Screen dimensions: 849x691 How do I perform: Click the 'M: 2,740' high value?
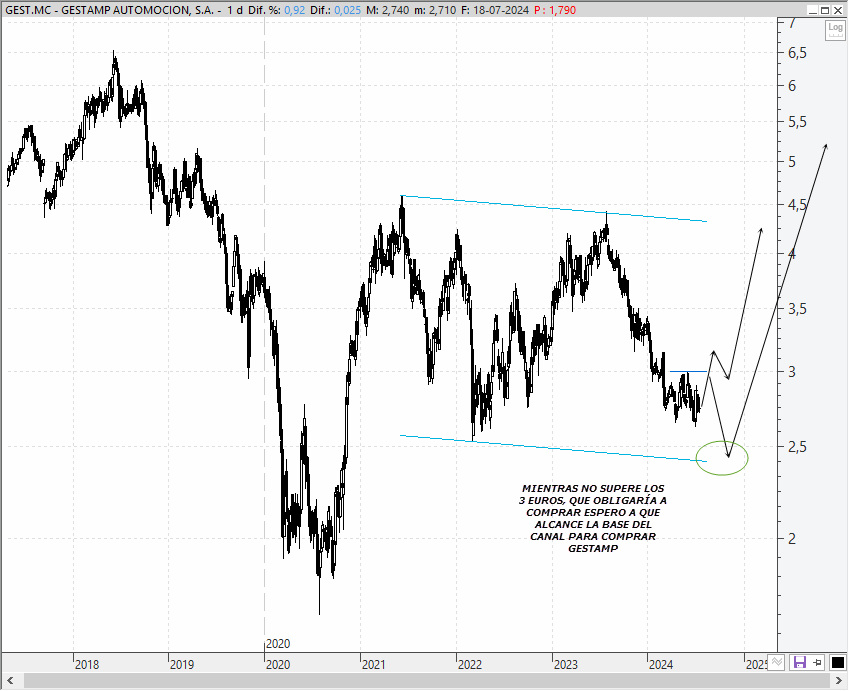(388, 10)
